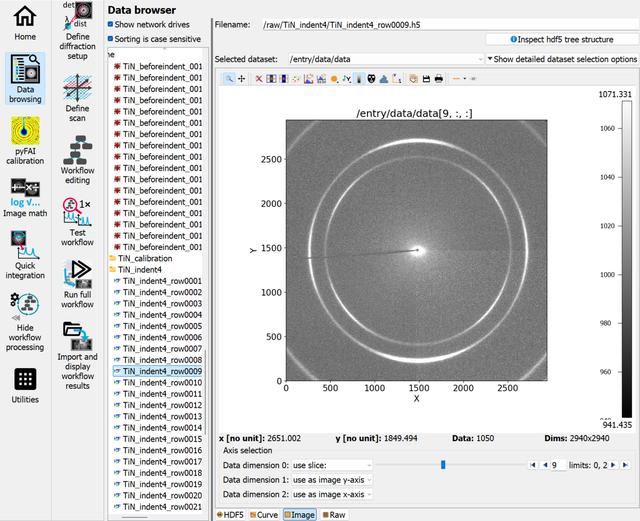
Task: Click the Filename input field
Action: [451, 24]
